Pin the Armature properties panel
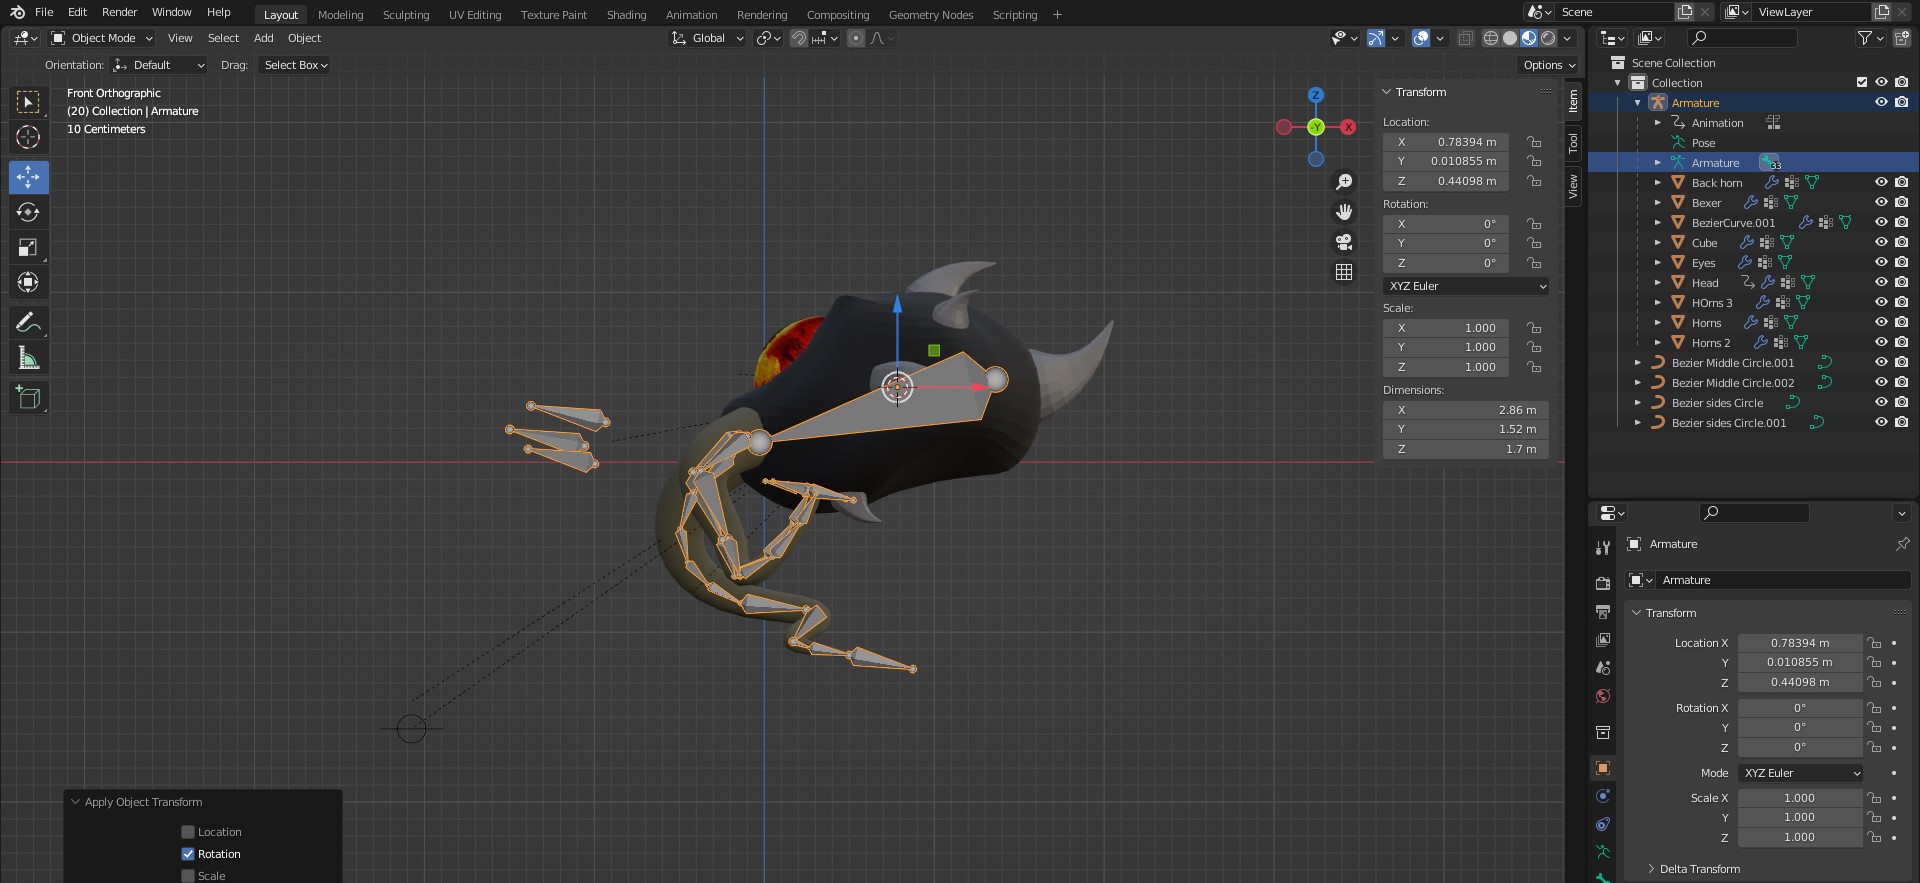 click(x=1902, y=544)
